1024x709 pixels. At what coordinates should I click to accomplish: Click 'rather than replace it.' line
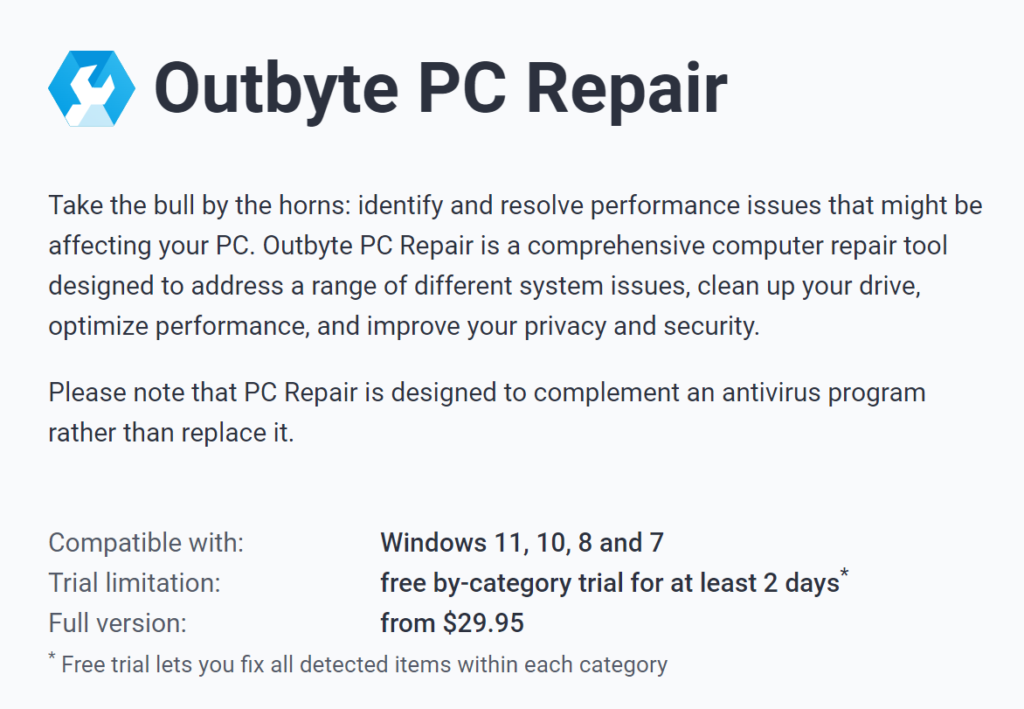pos(171,433)
